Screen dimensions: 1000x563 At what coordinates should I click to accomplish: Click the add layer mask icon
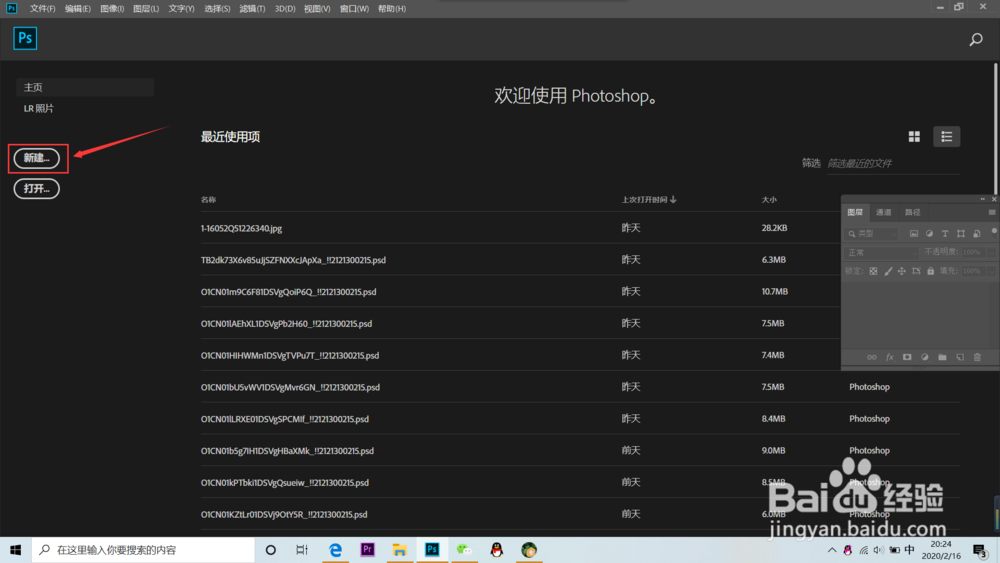click(907, 358)
